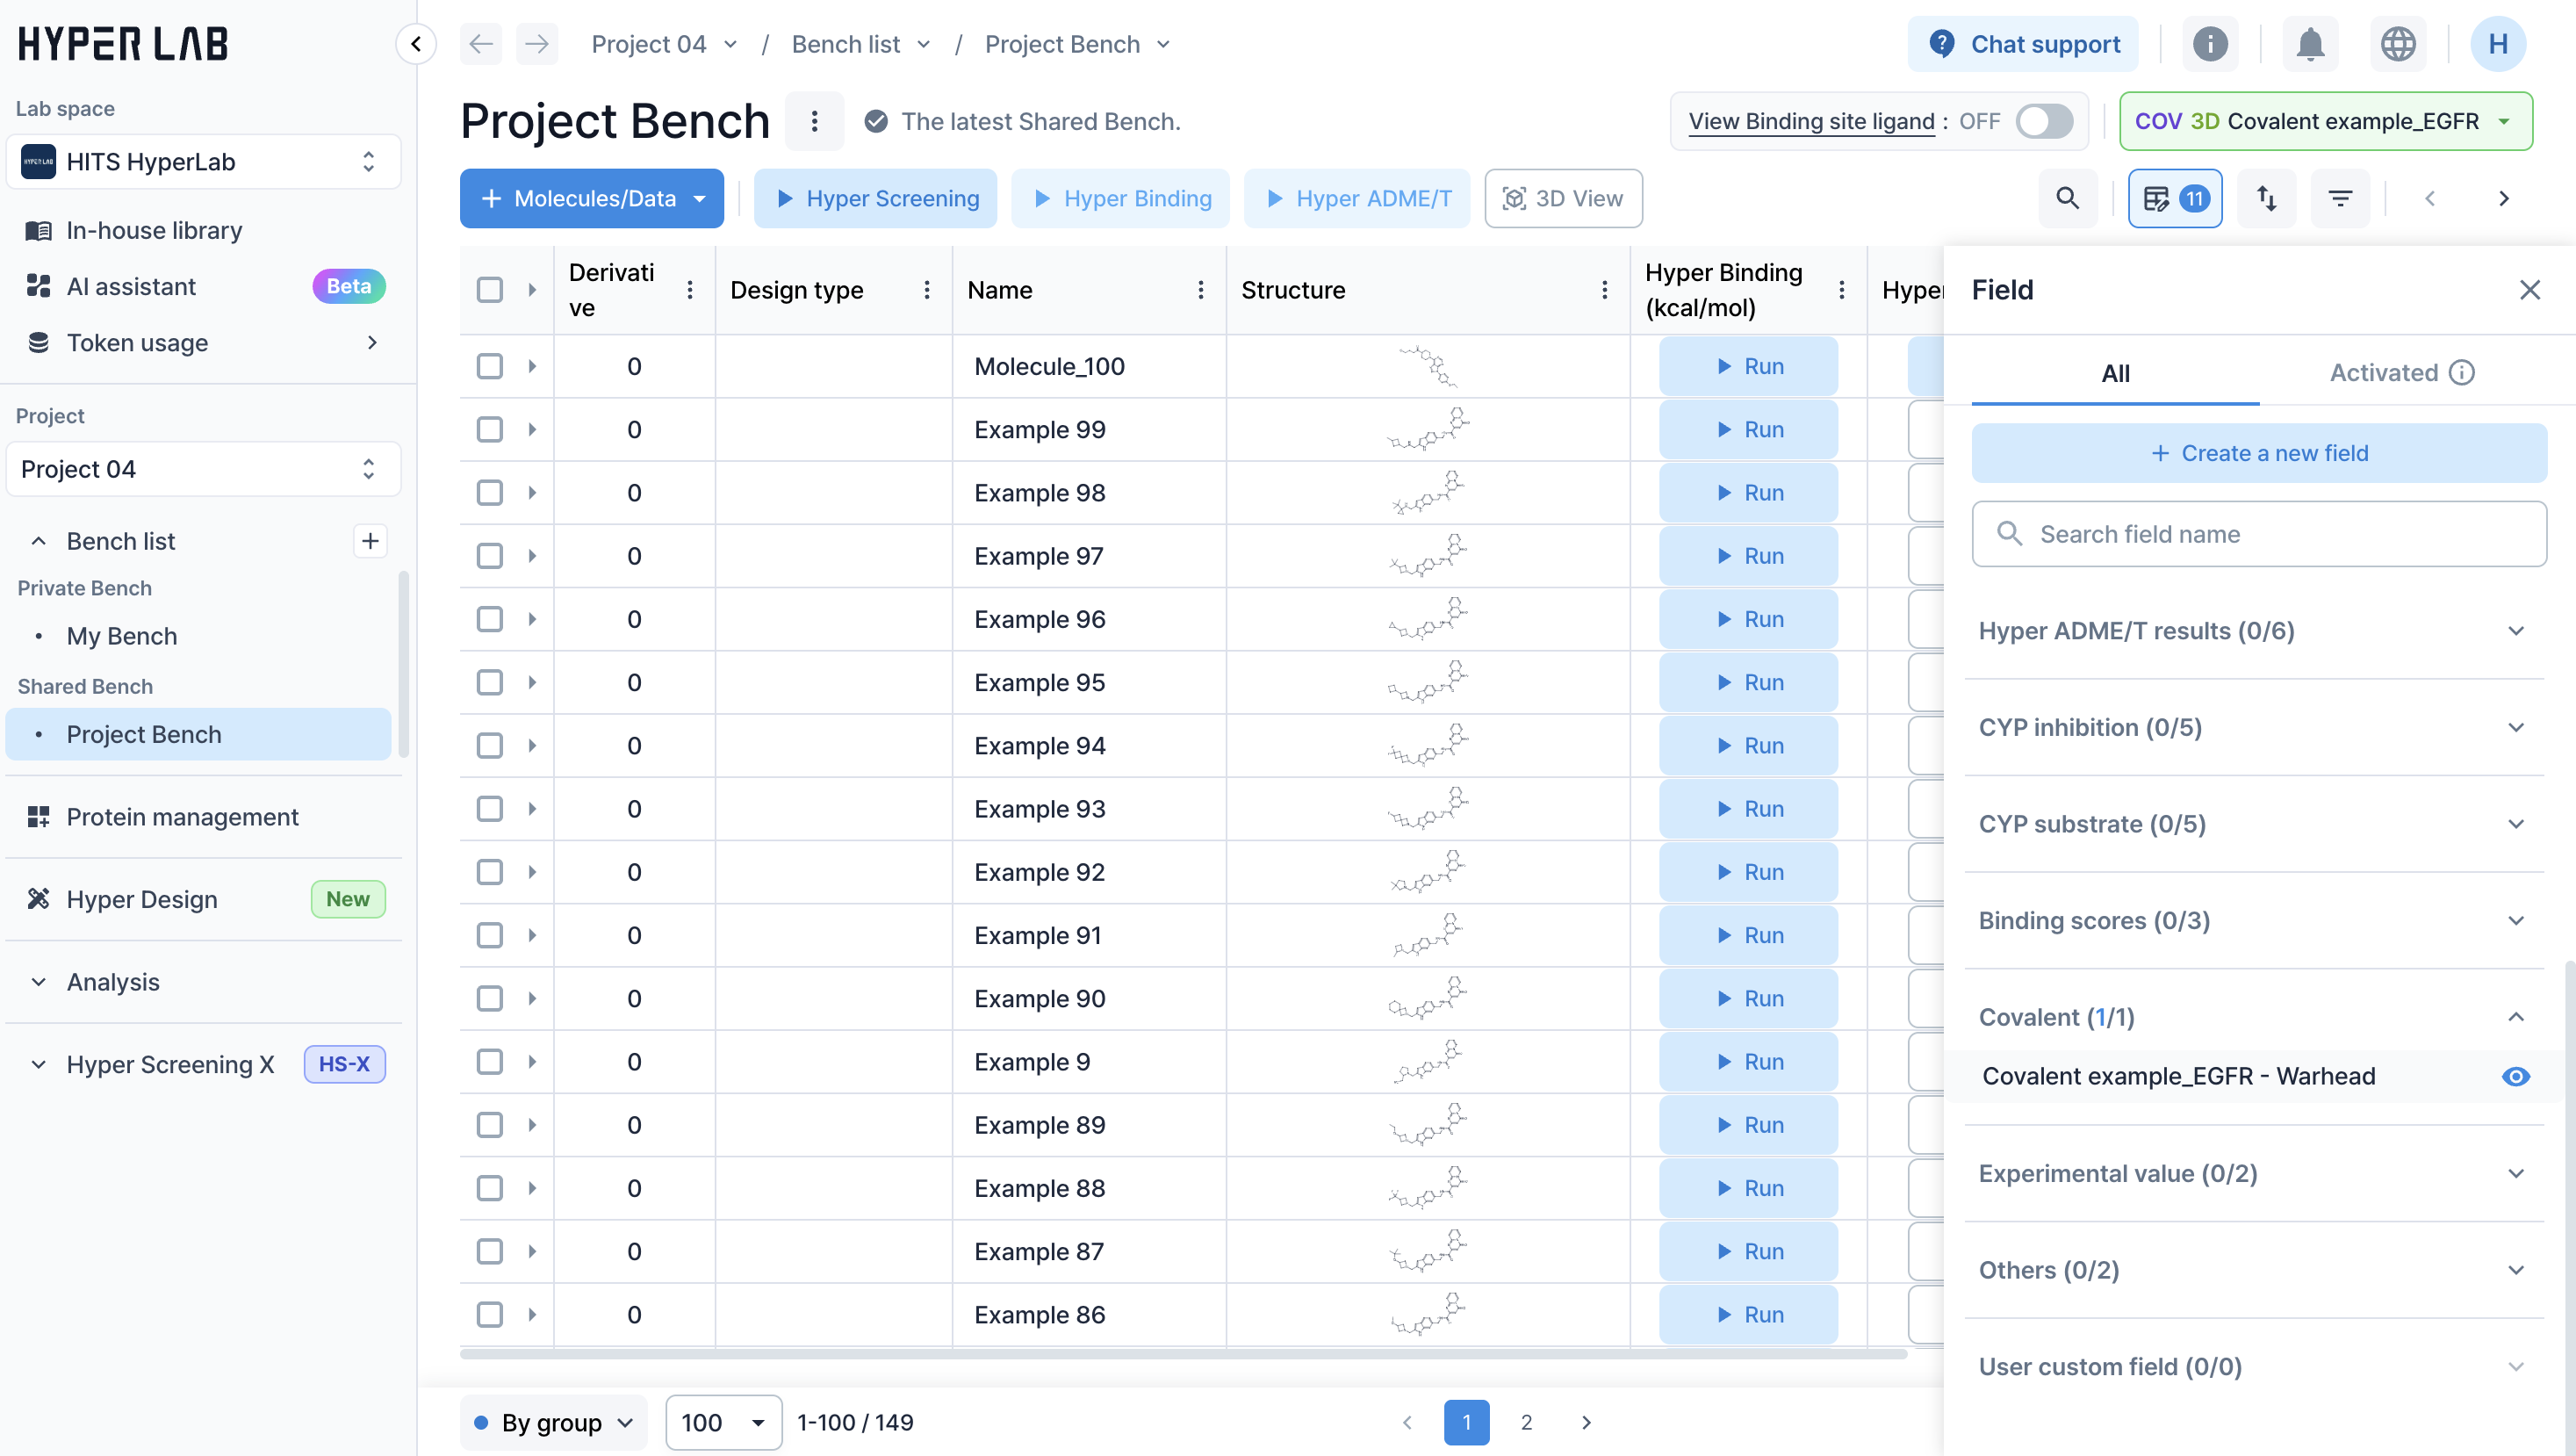Open the Covalent example_EGFR protein dropdown
The width and height of the screenshot is (2576, 1456).
tap(2325, 121)
